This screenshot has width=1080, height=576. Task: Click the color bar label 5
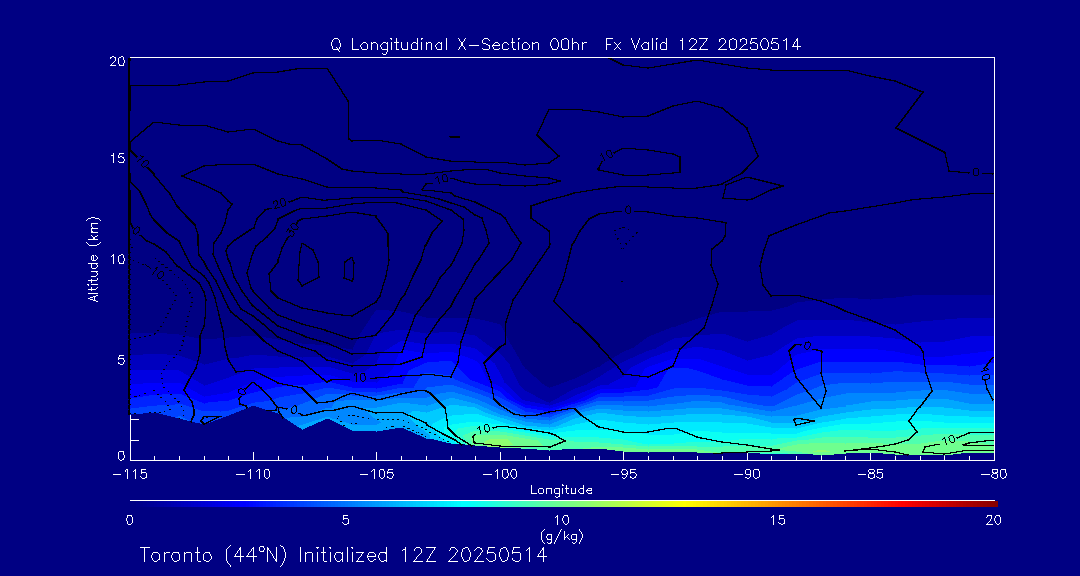click(345, 520)
